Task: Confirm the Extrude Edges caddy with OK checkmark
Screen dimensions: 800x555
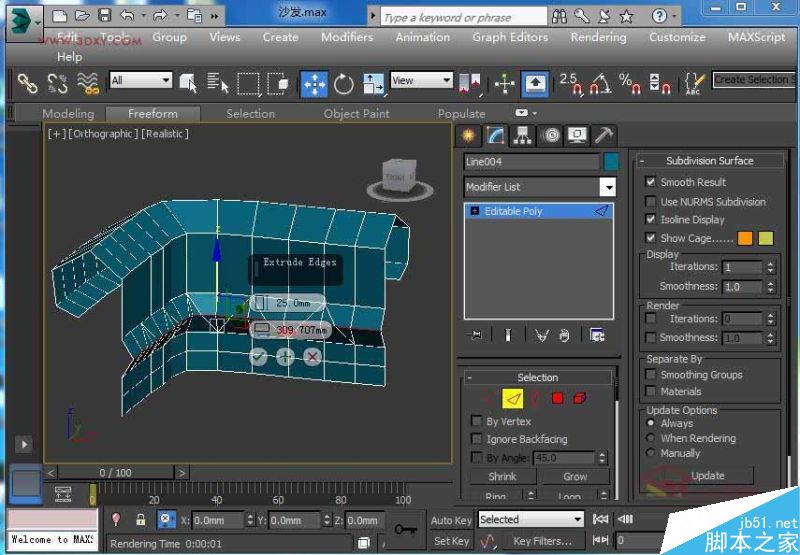Action: 258,356
